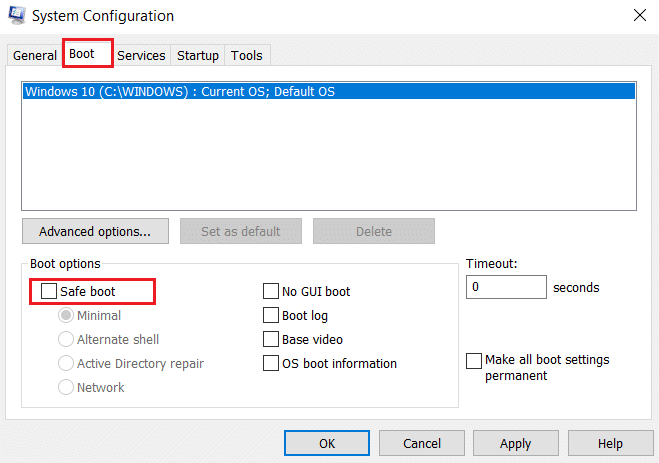Screen dimensions: 659x463
Task: Confirm changes with the OK button
Action: (327, 443)
